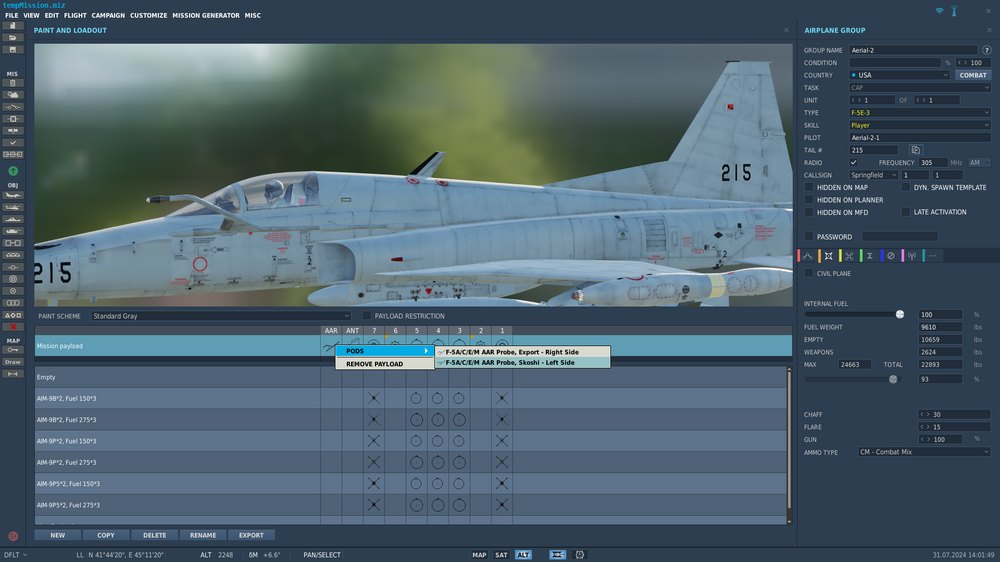This screenshot has height=562, width=1000.
Task: Adjust the total weight percentage slider handle
Action: click(x=893, y=380)
